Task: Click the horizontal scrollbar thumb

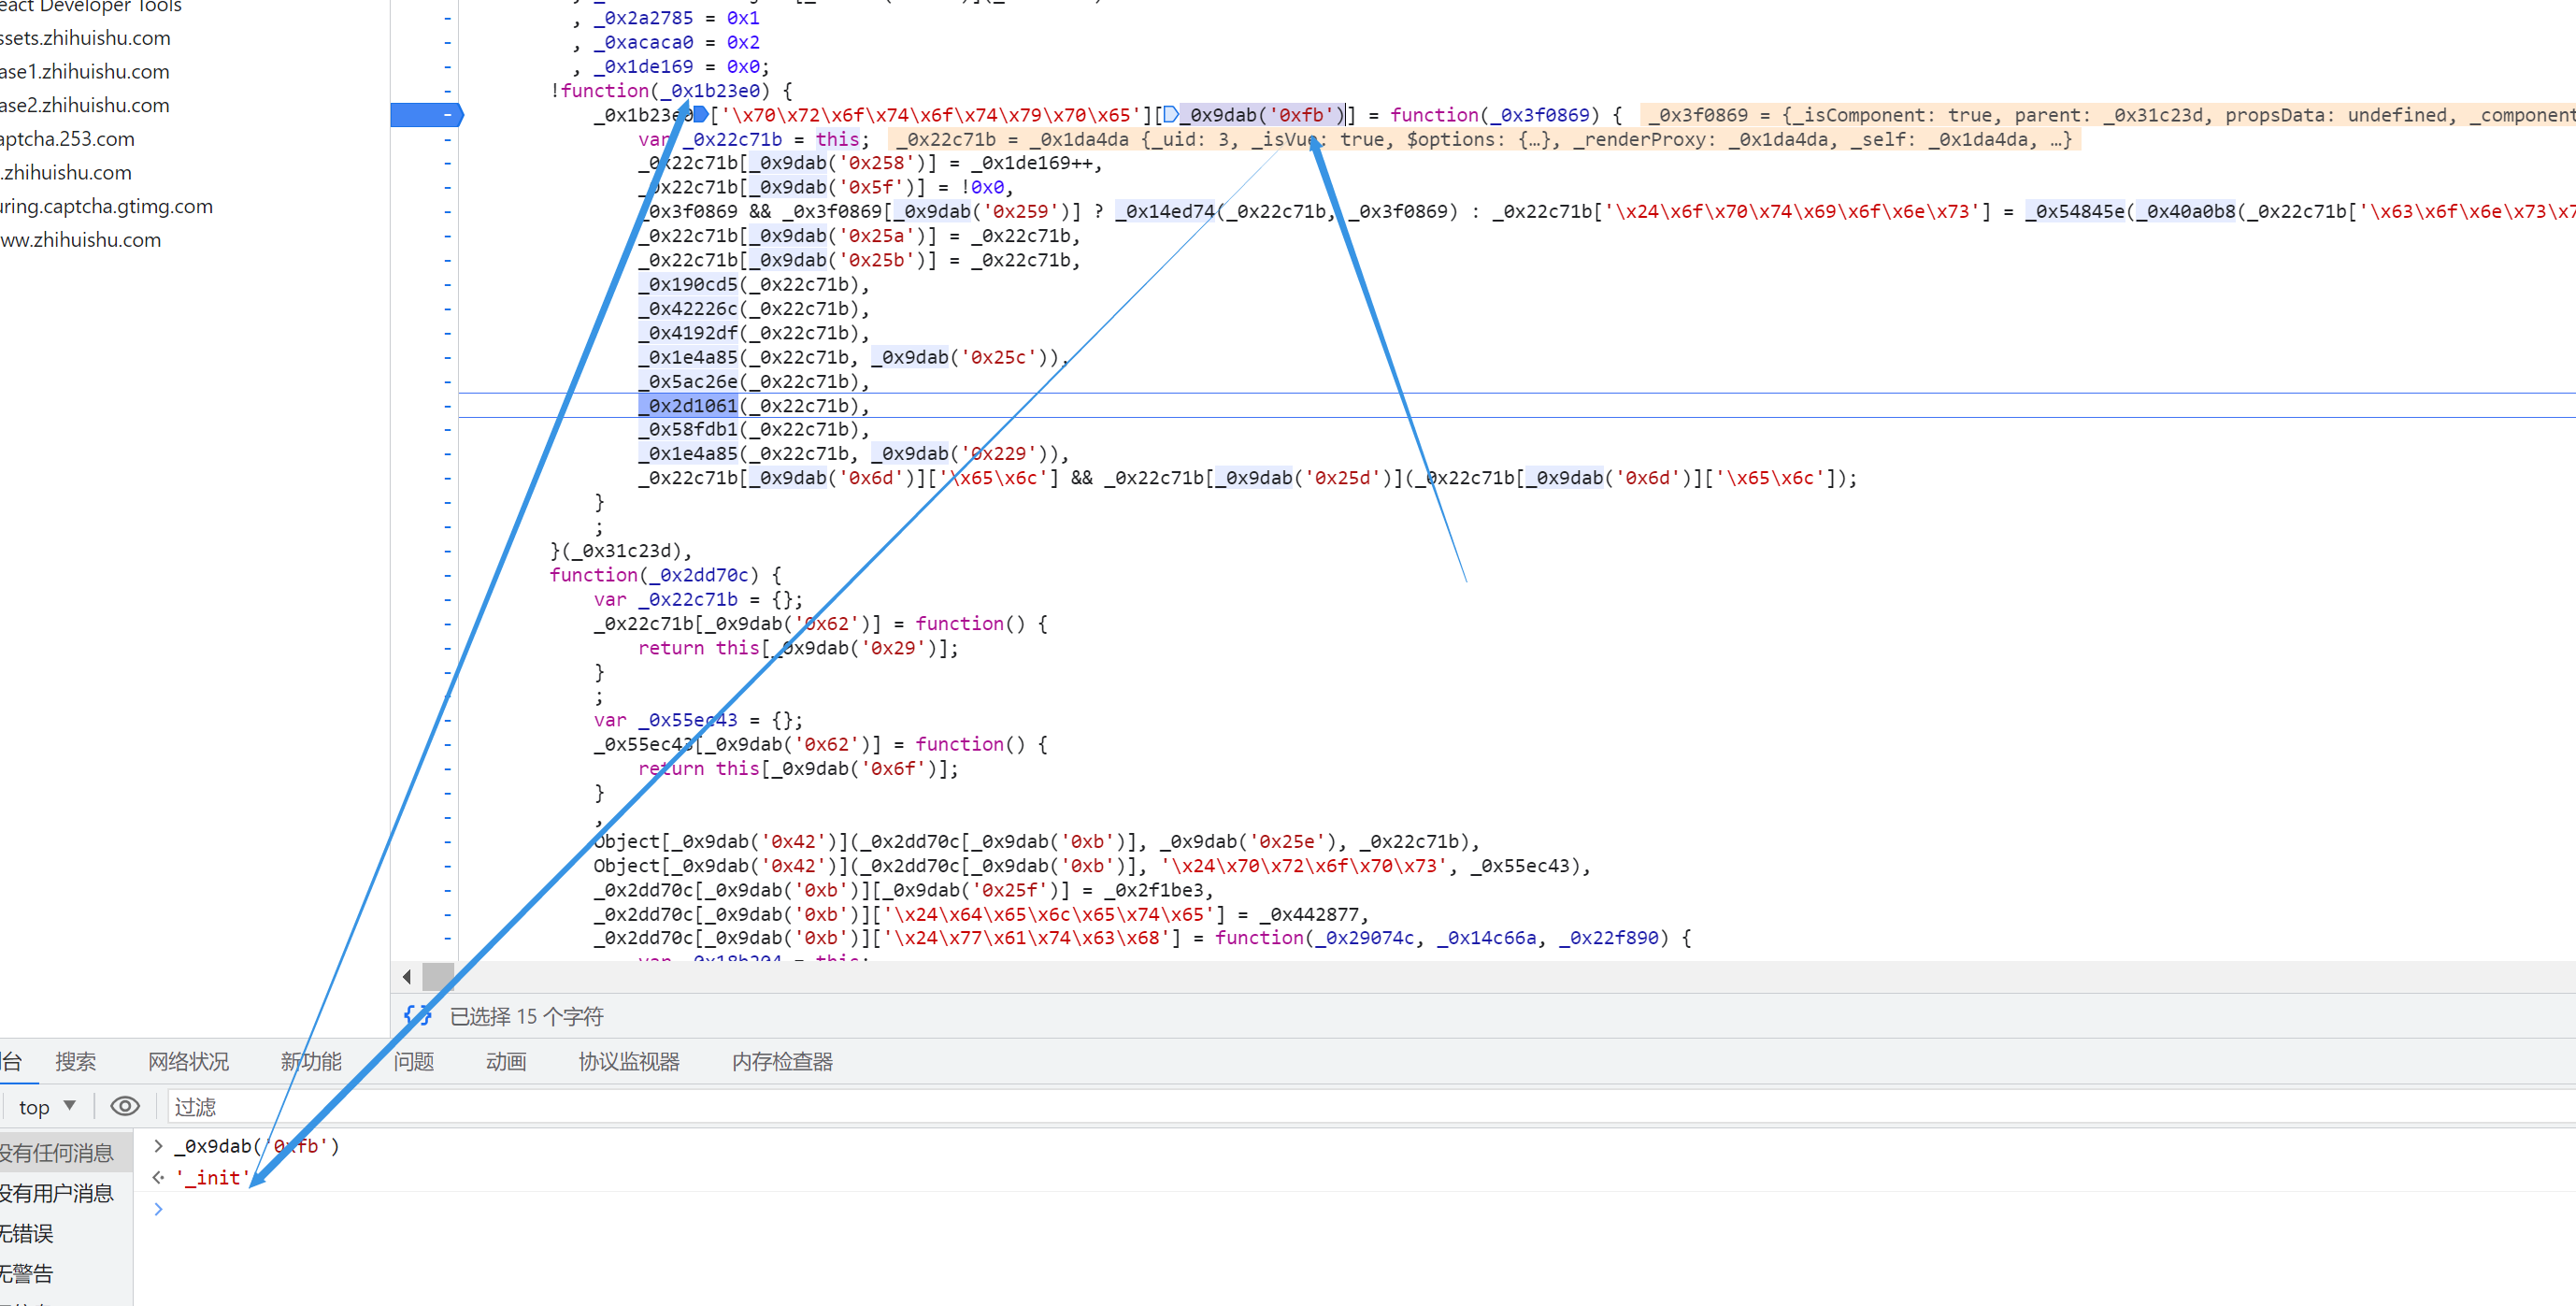Action: coord(438,976)
